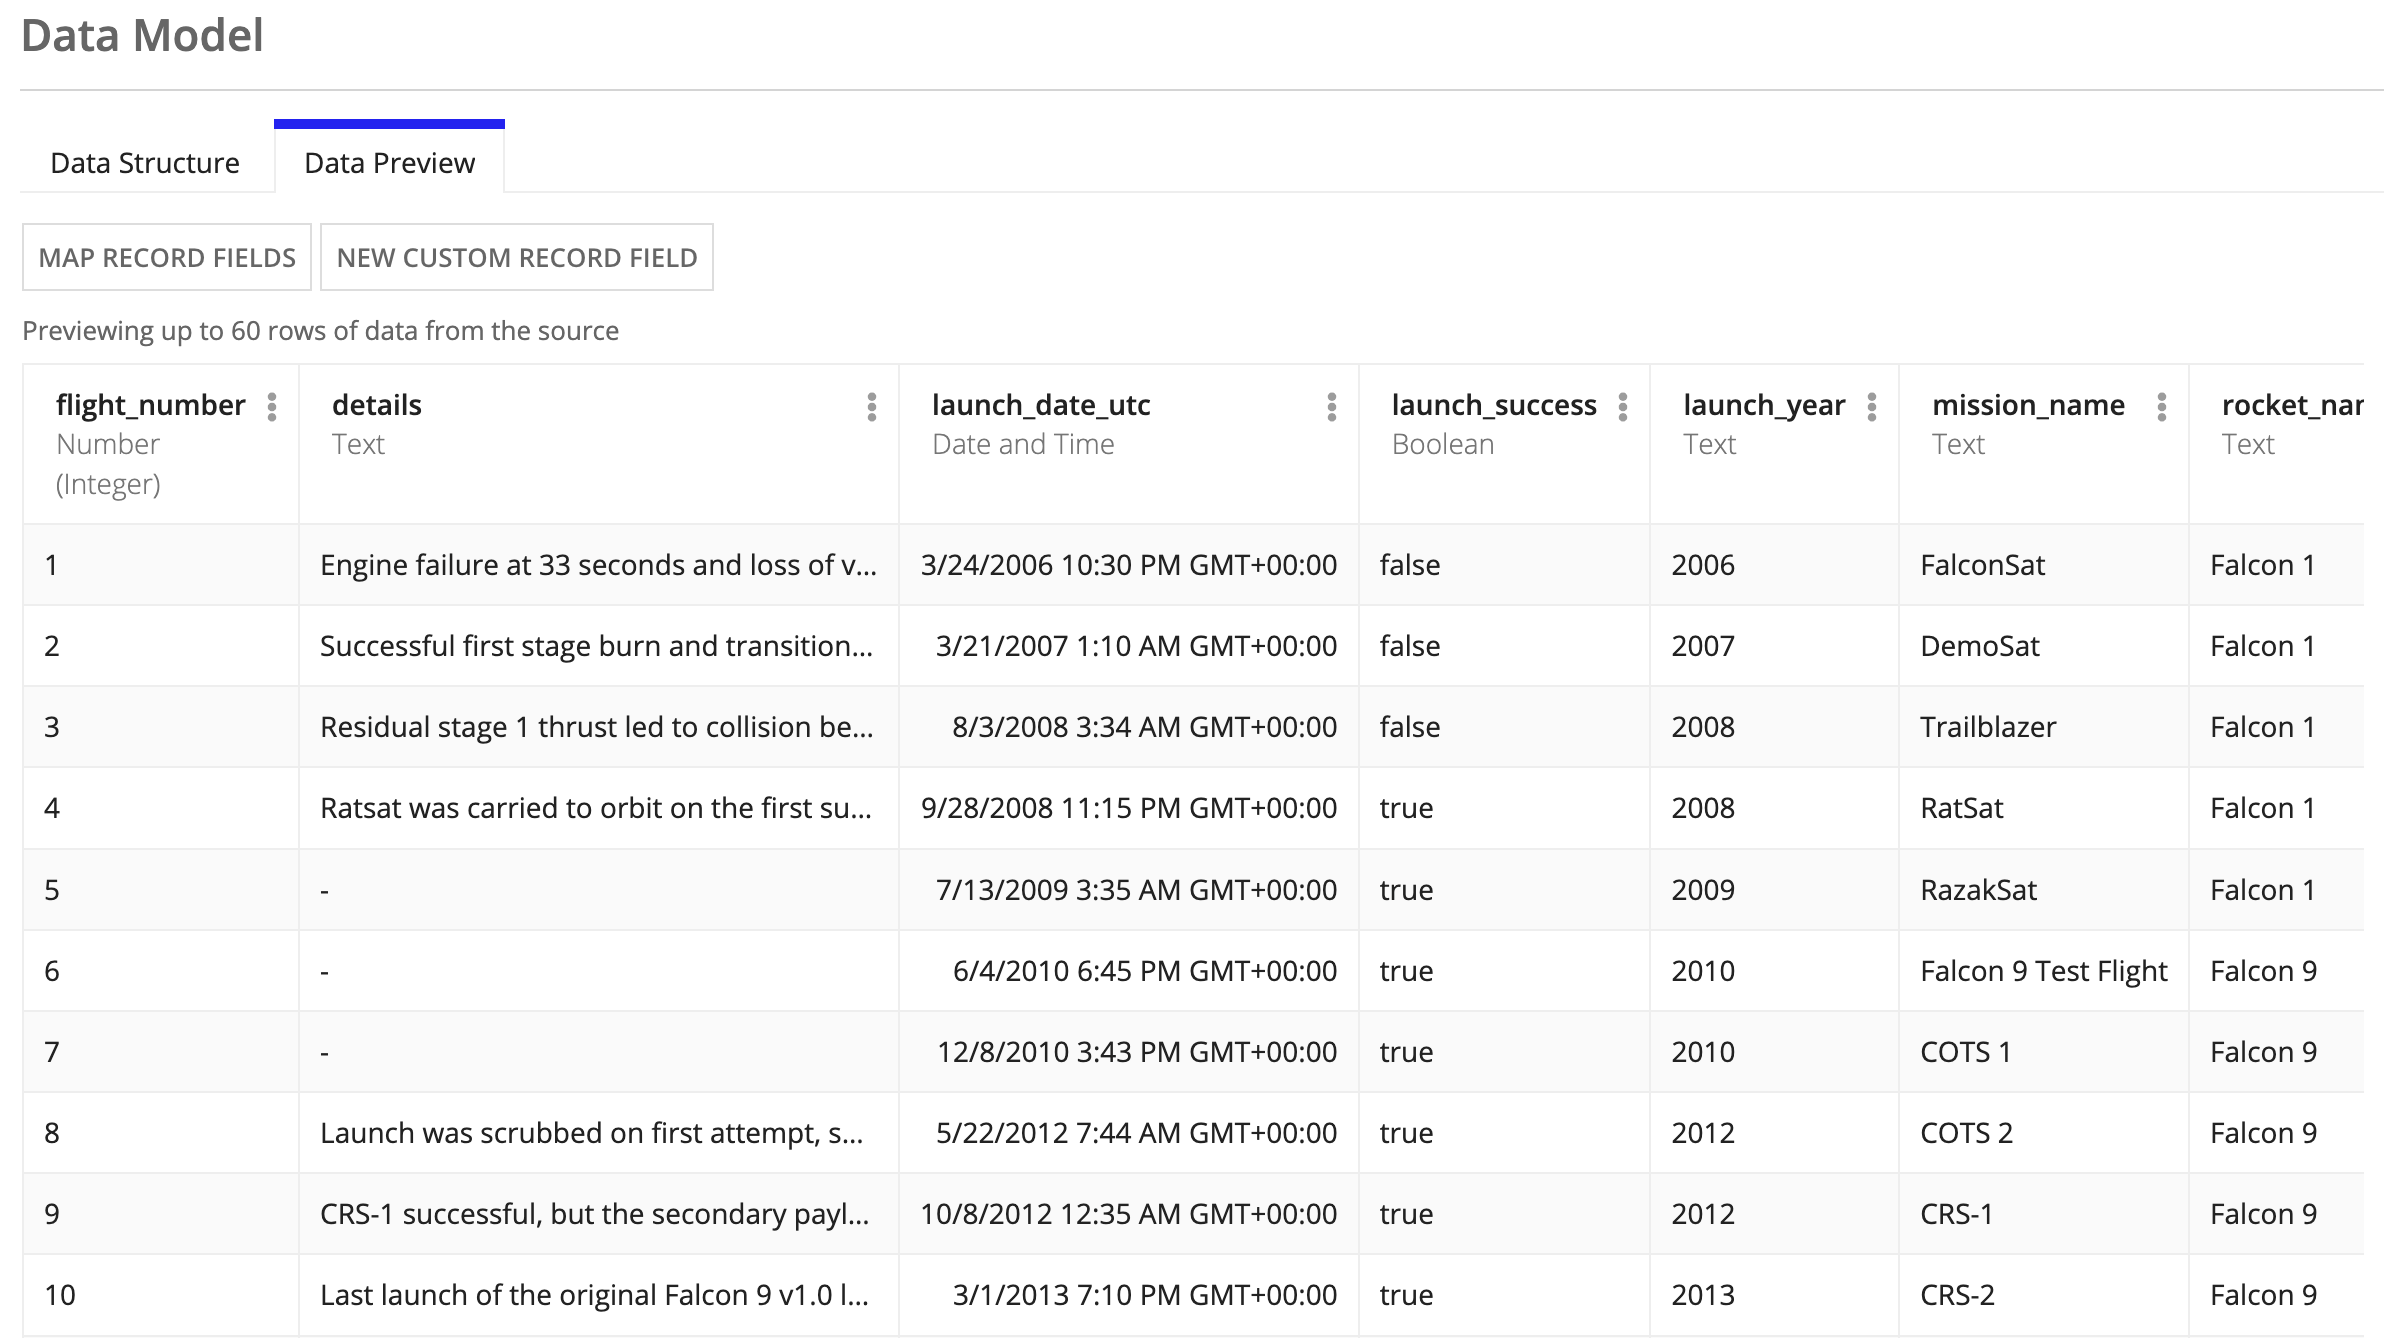Click flight number 10 cell
Screen dimensions: 2384x1338
pyautogui.click(x=161, y=1295)
